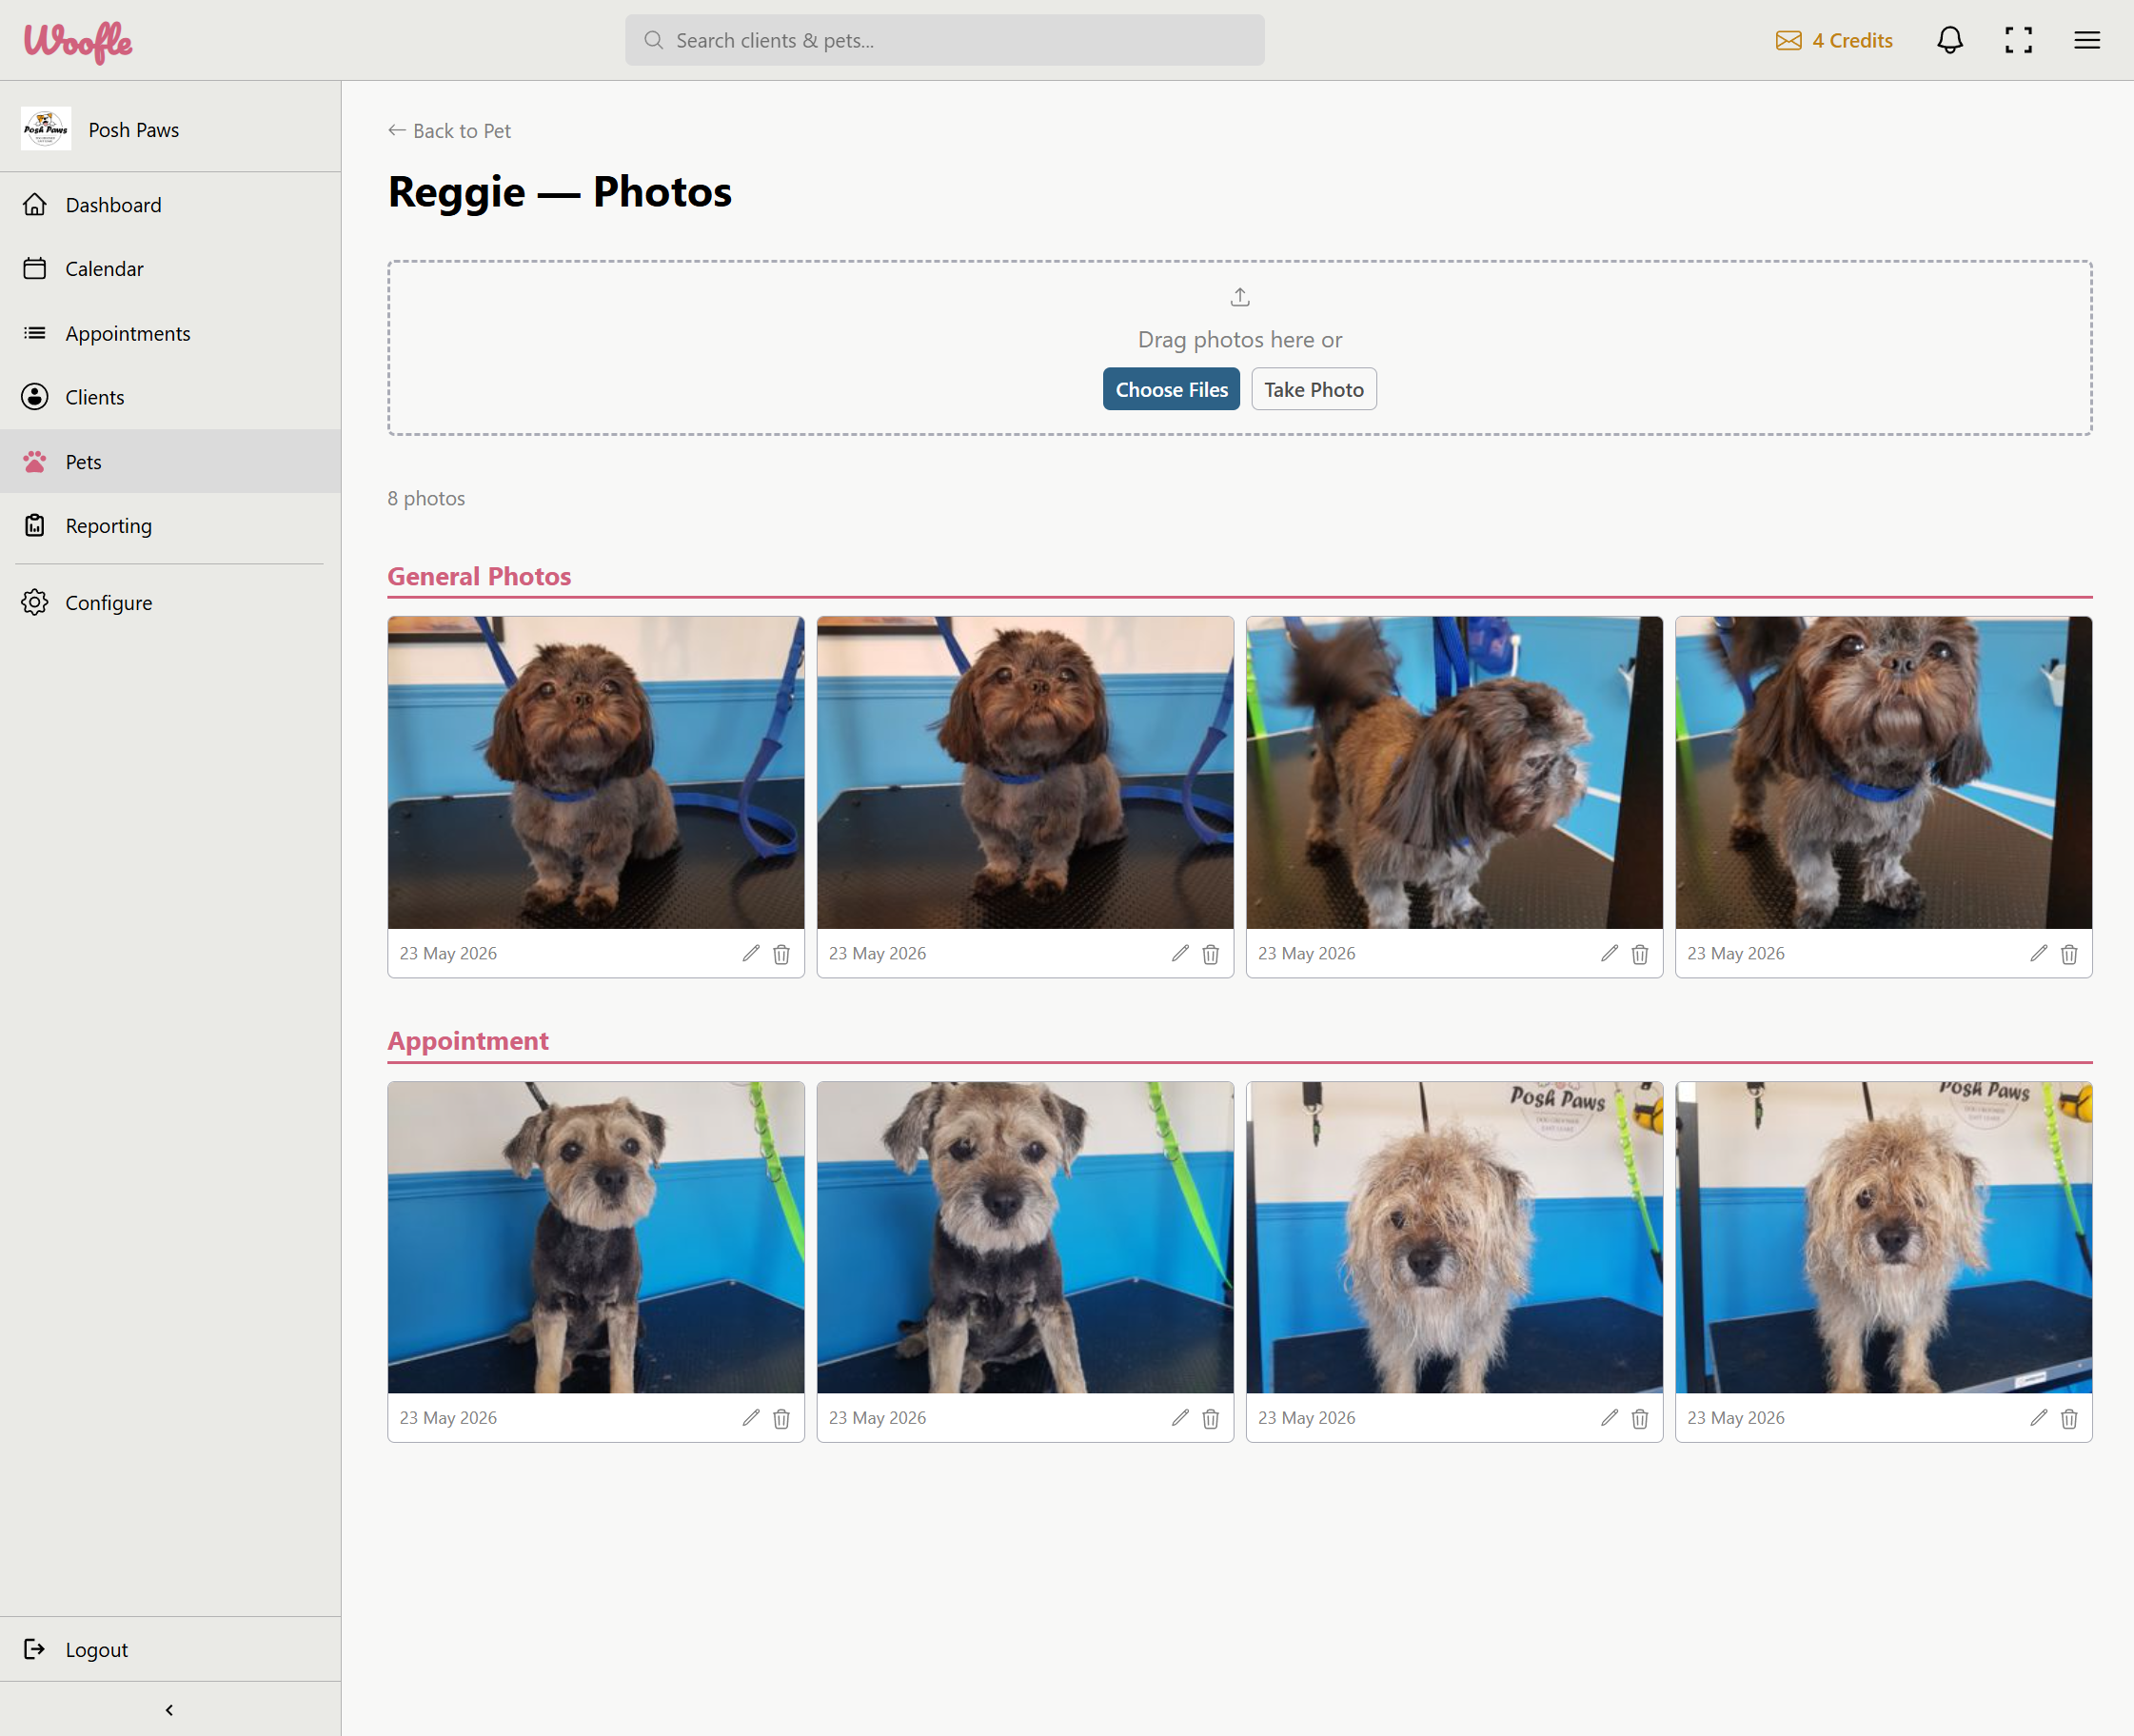Select the Posh Paws business profile
This screenshot has width=2134, height=1736.
click(x=170, y=129)
